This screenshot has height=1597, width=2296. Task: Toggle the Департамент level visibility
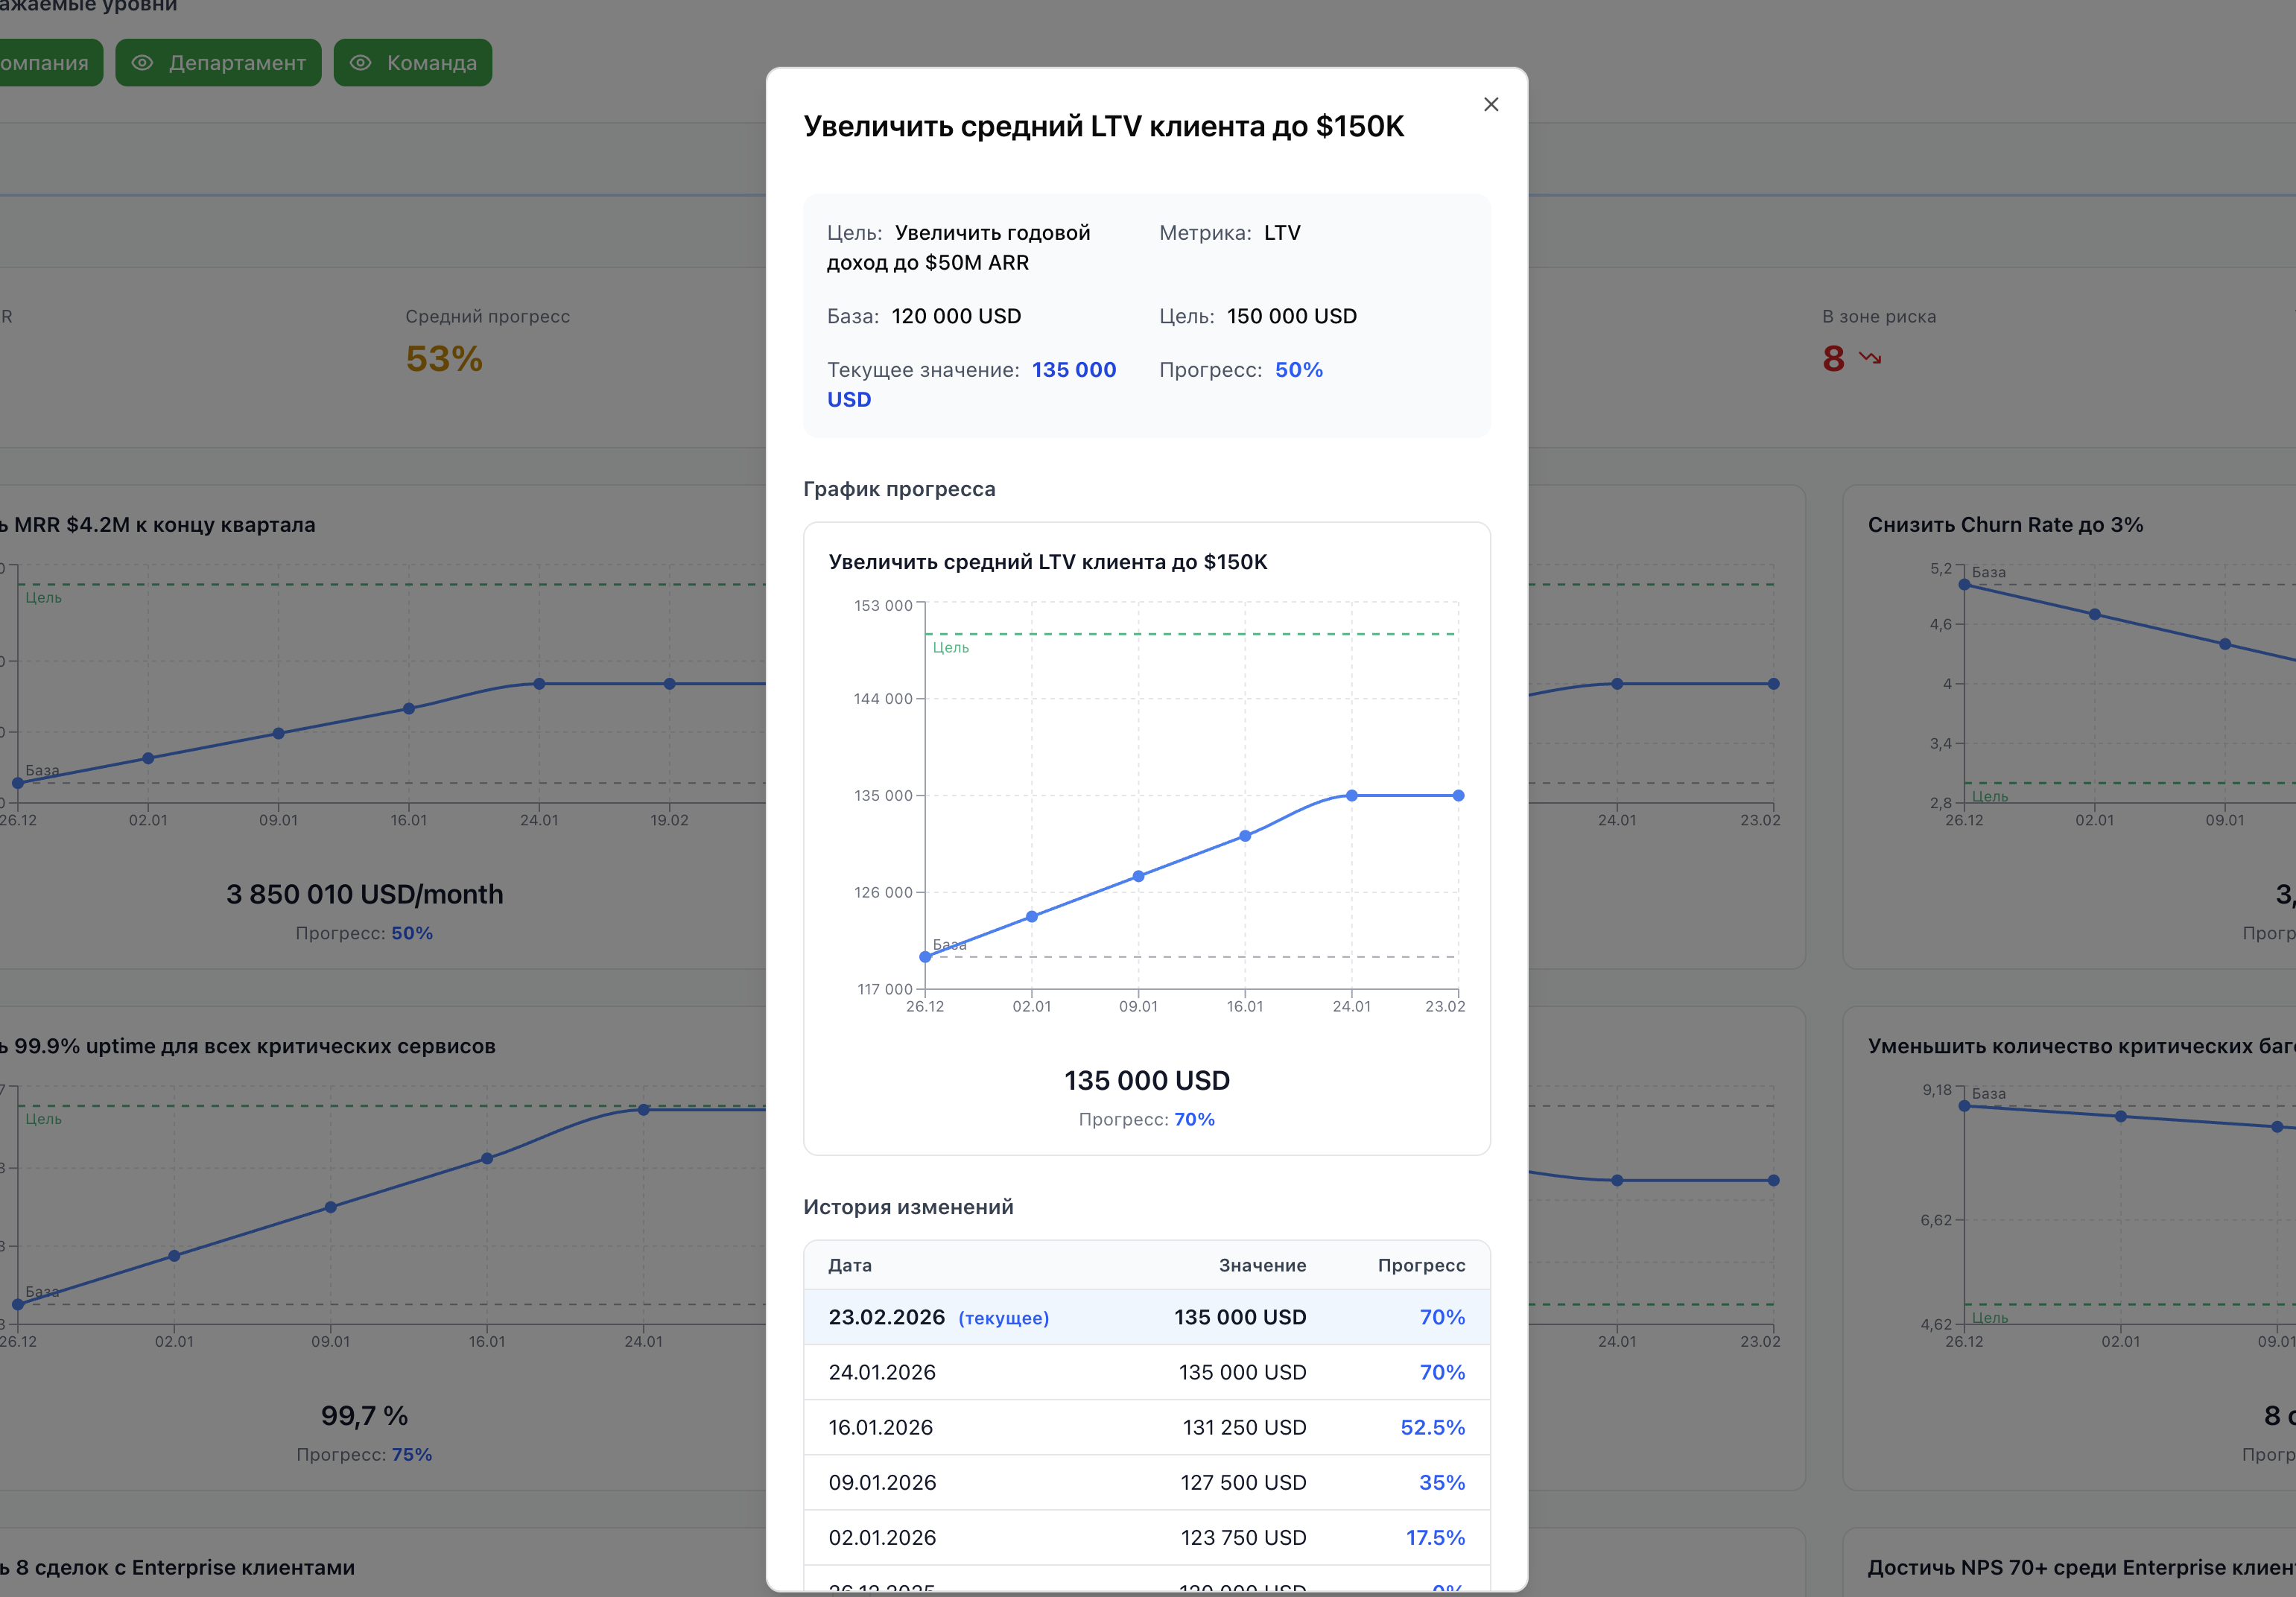tap(218, 63)
